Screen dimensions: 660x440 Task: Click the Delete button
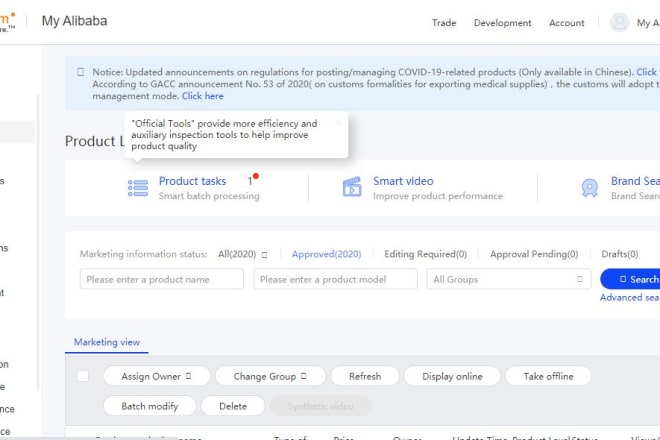[233, 406]
